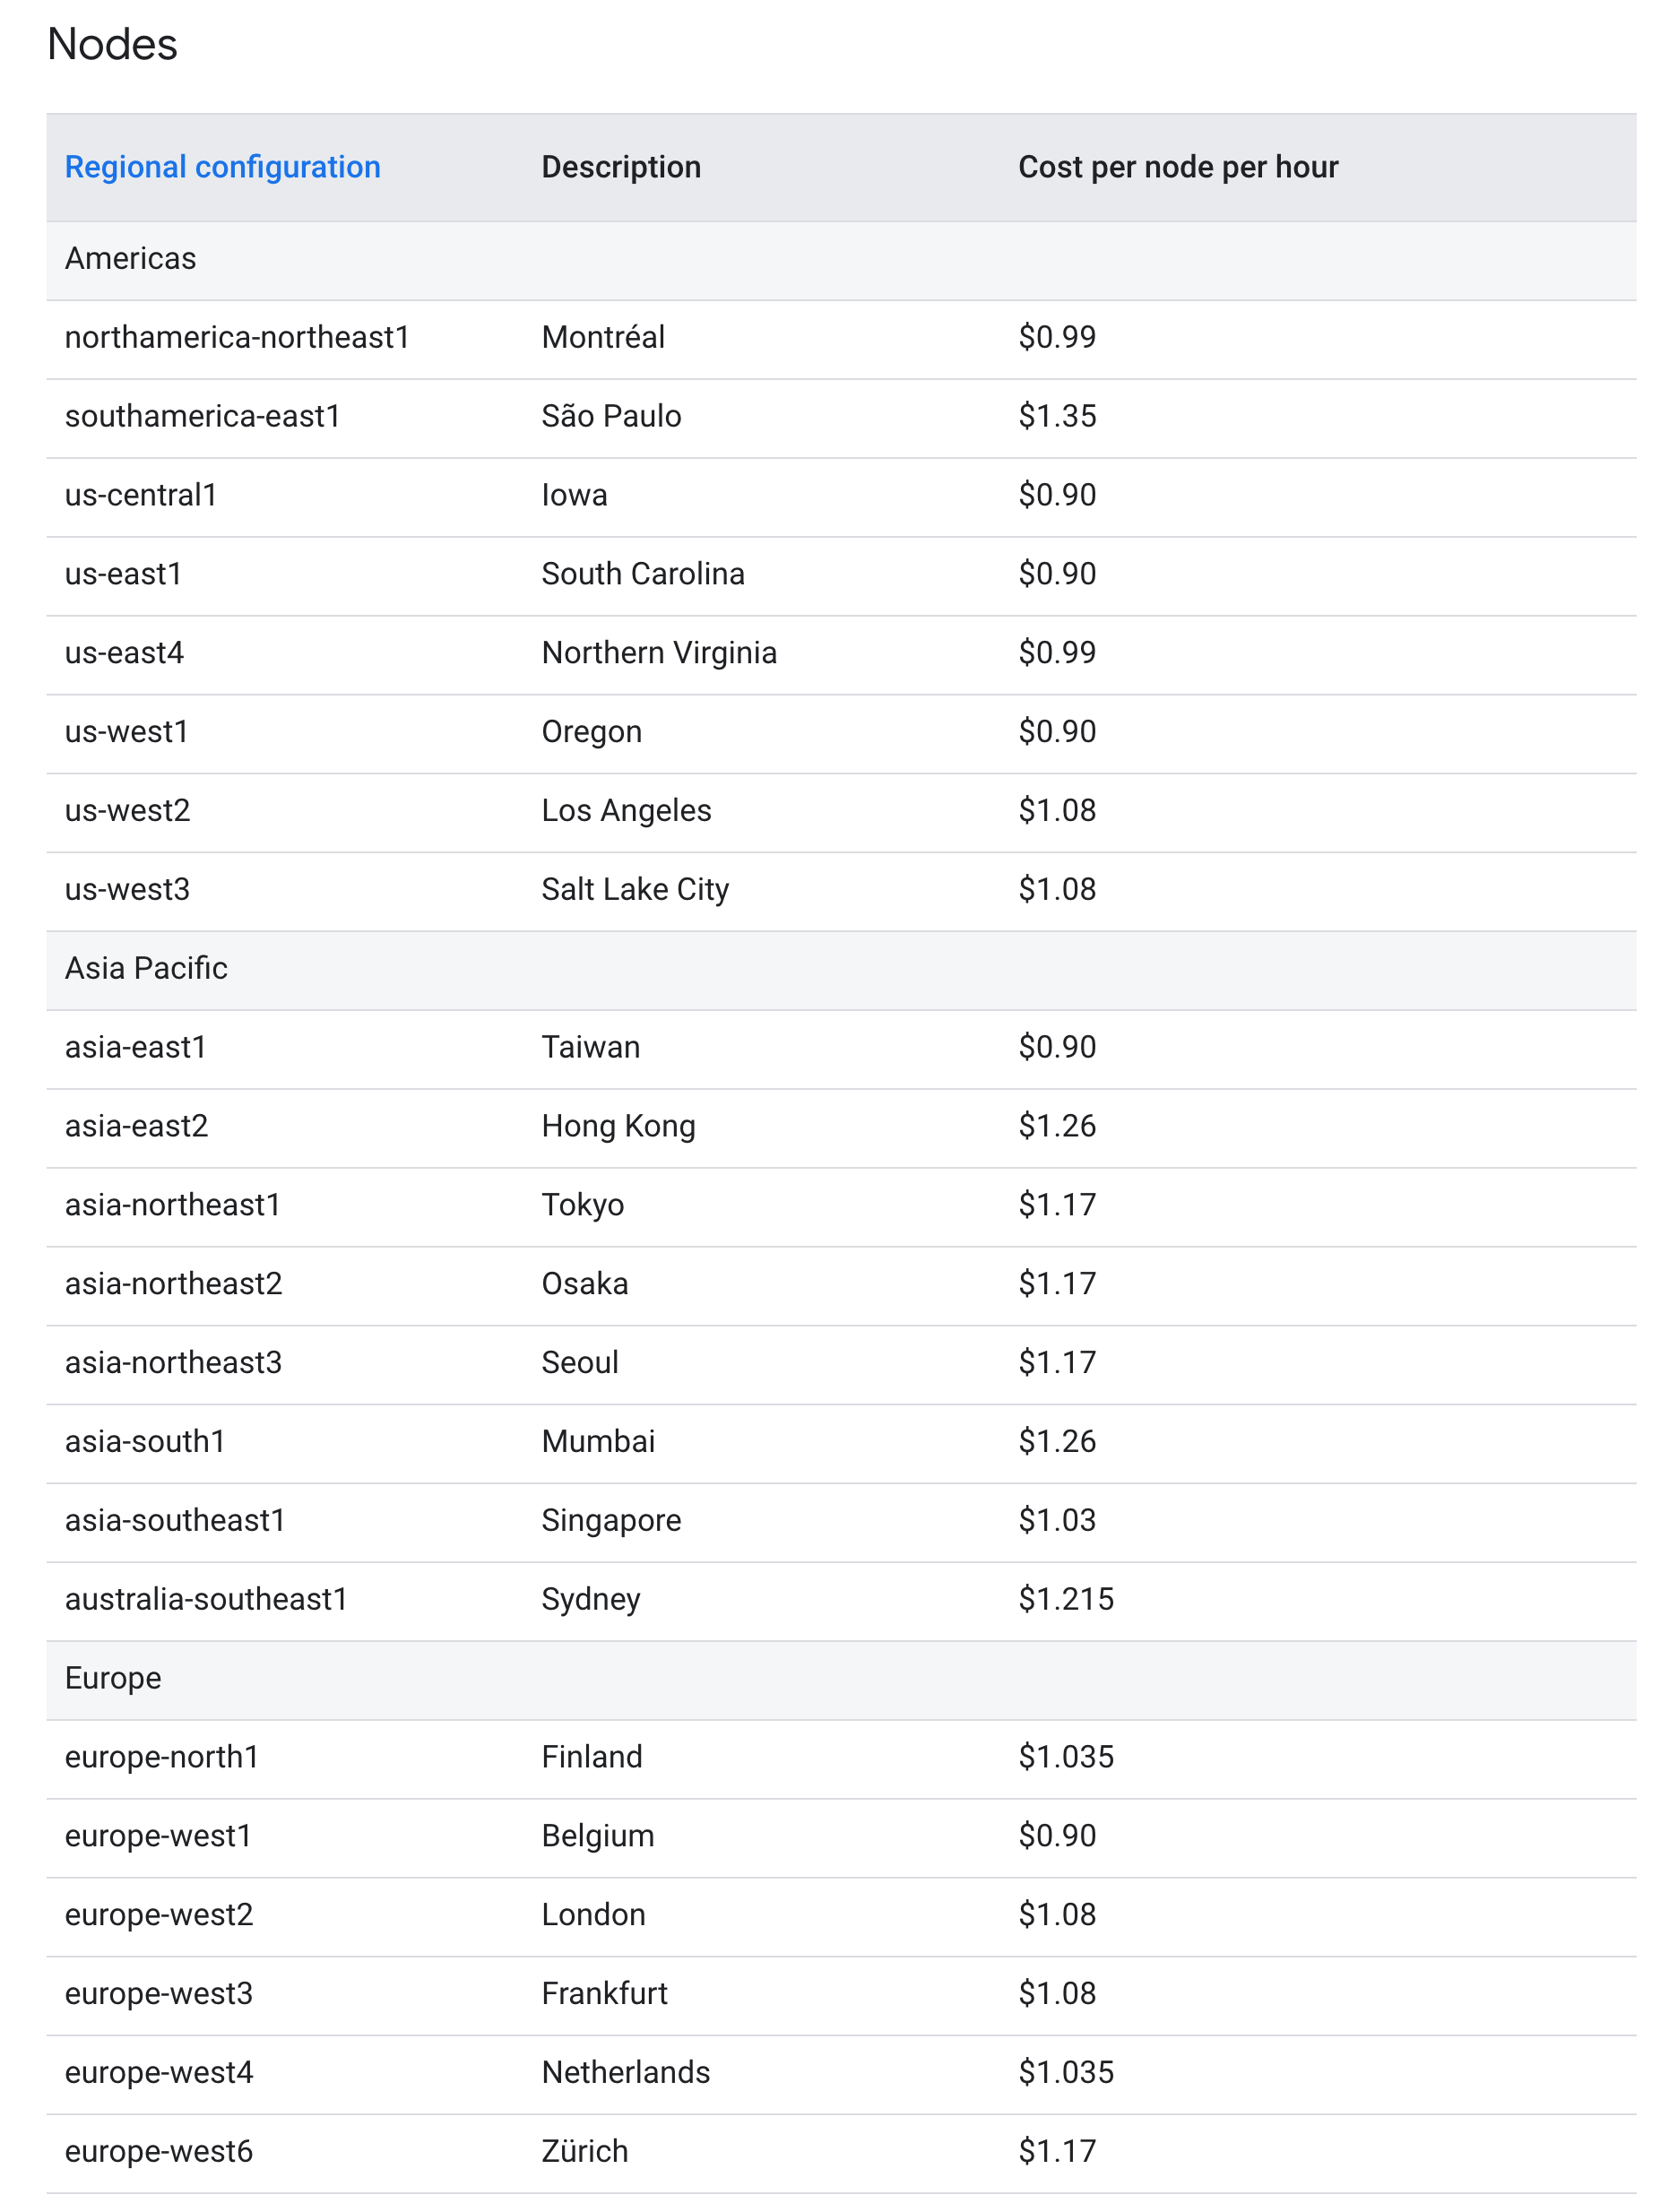Click the Salt Lake City cell

pos(635,890)
